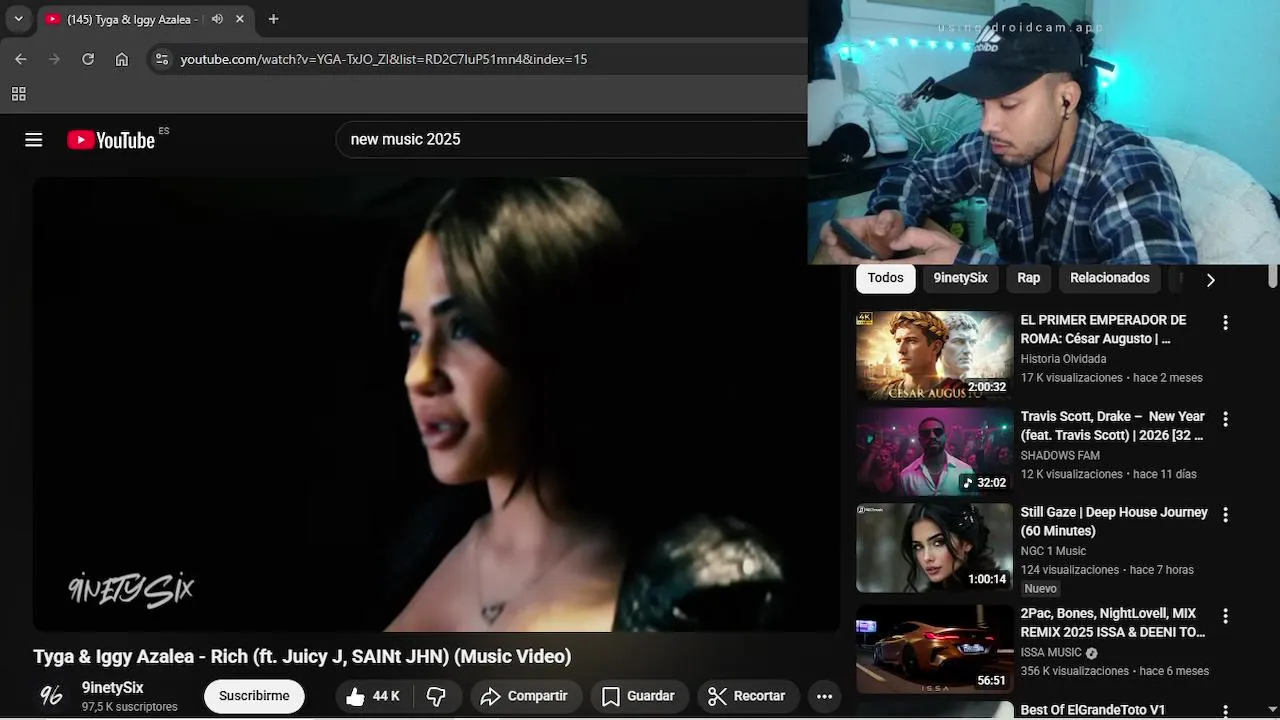This screenshot has height=720, width=1280.
Task: Click the Nuevo badge on Still Gaze
Action: click(x=1041, y=589)
